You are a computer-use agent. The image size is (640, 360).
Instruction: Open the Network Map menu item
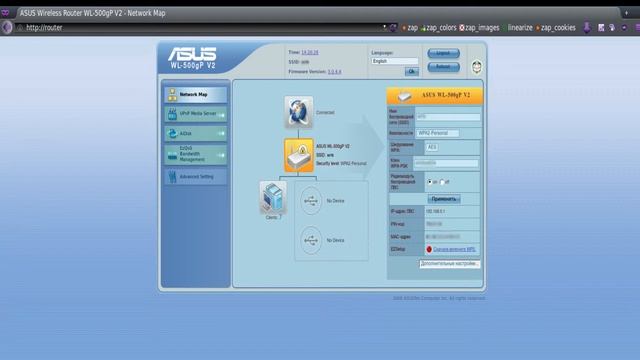tap(196, 94)
